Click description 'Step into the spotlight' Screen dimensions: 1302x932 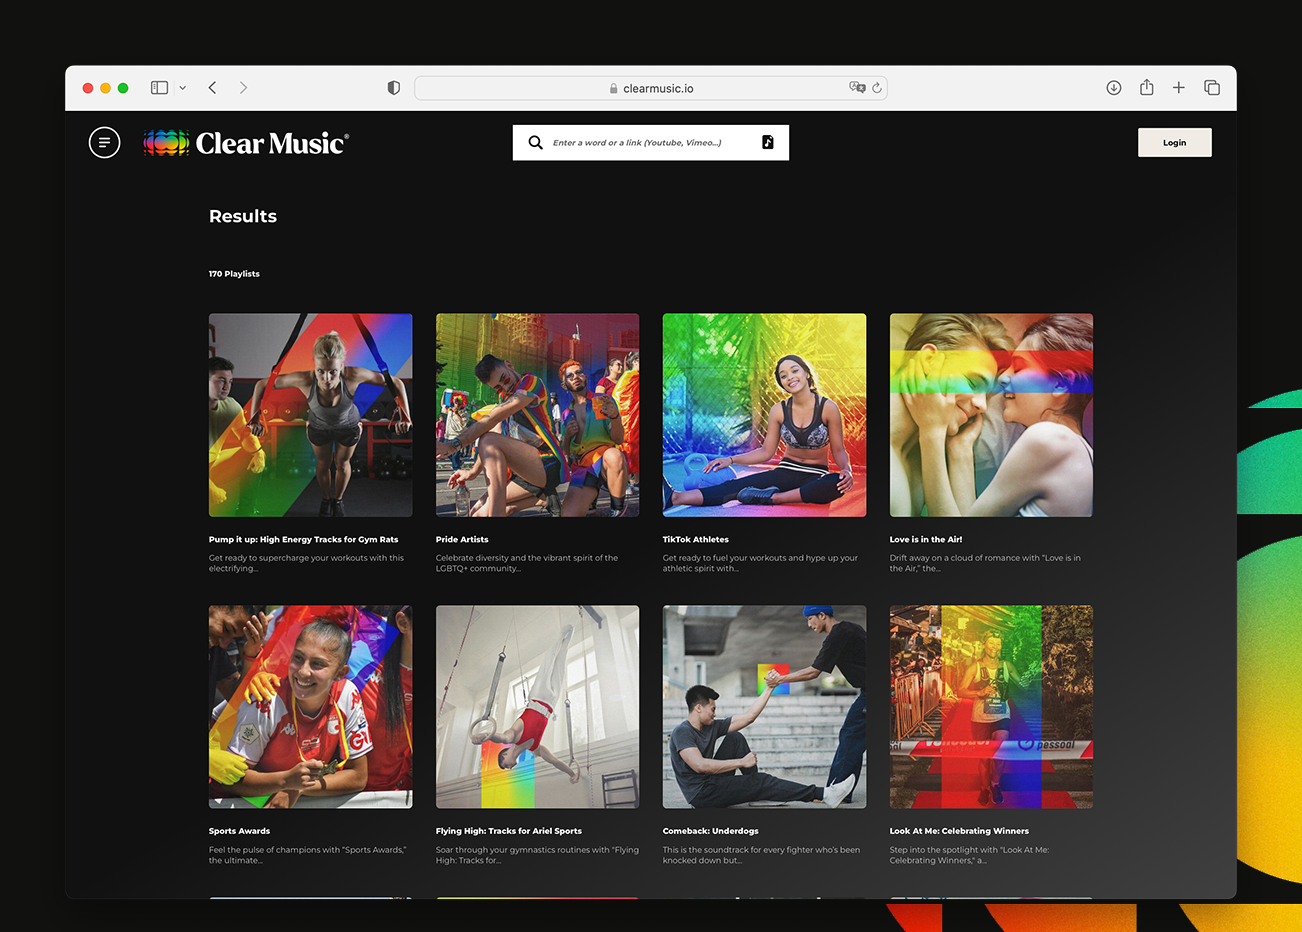coord(970,855)
